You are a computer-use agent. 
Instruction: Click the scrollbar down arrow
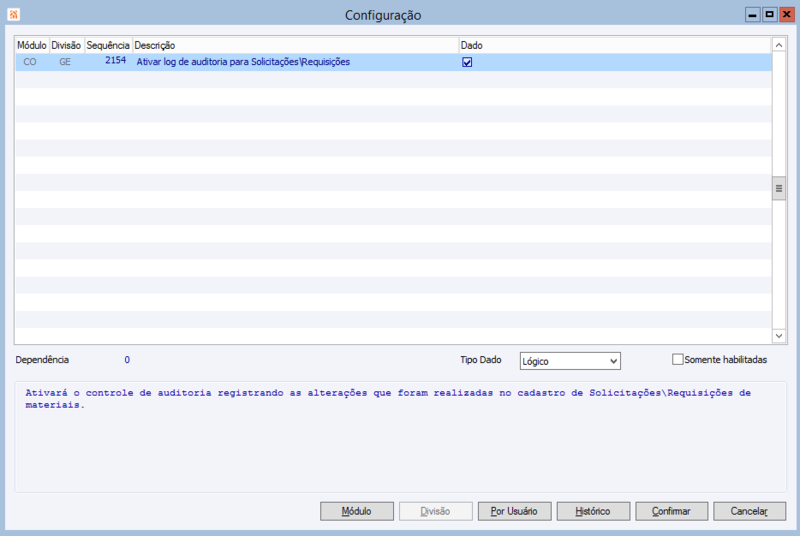tap(779, 336)
